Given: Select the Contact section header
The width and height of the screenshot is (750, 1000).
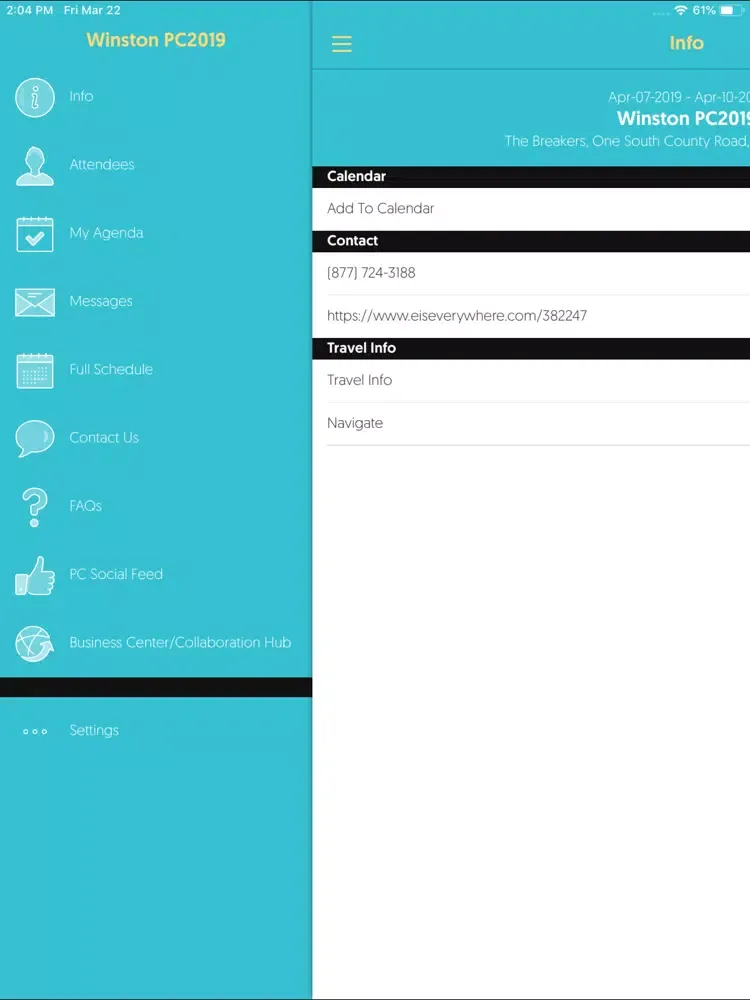Looking at the screenshot, I should tap(531, 241).
